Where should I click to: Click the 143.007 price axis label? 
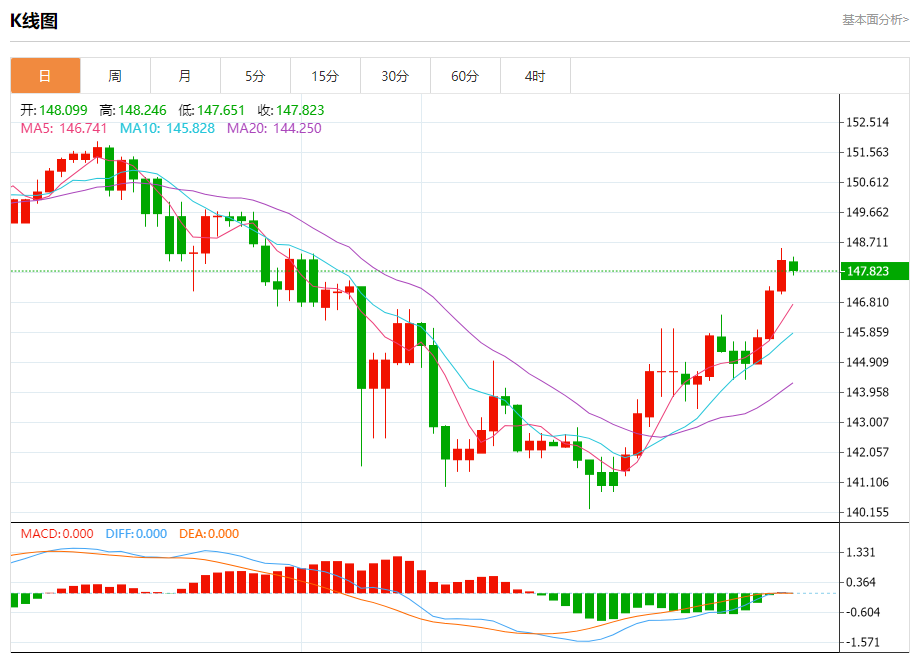(x=868, y=422)
